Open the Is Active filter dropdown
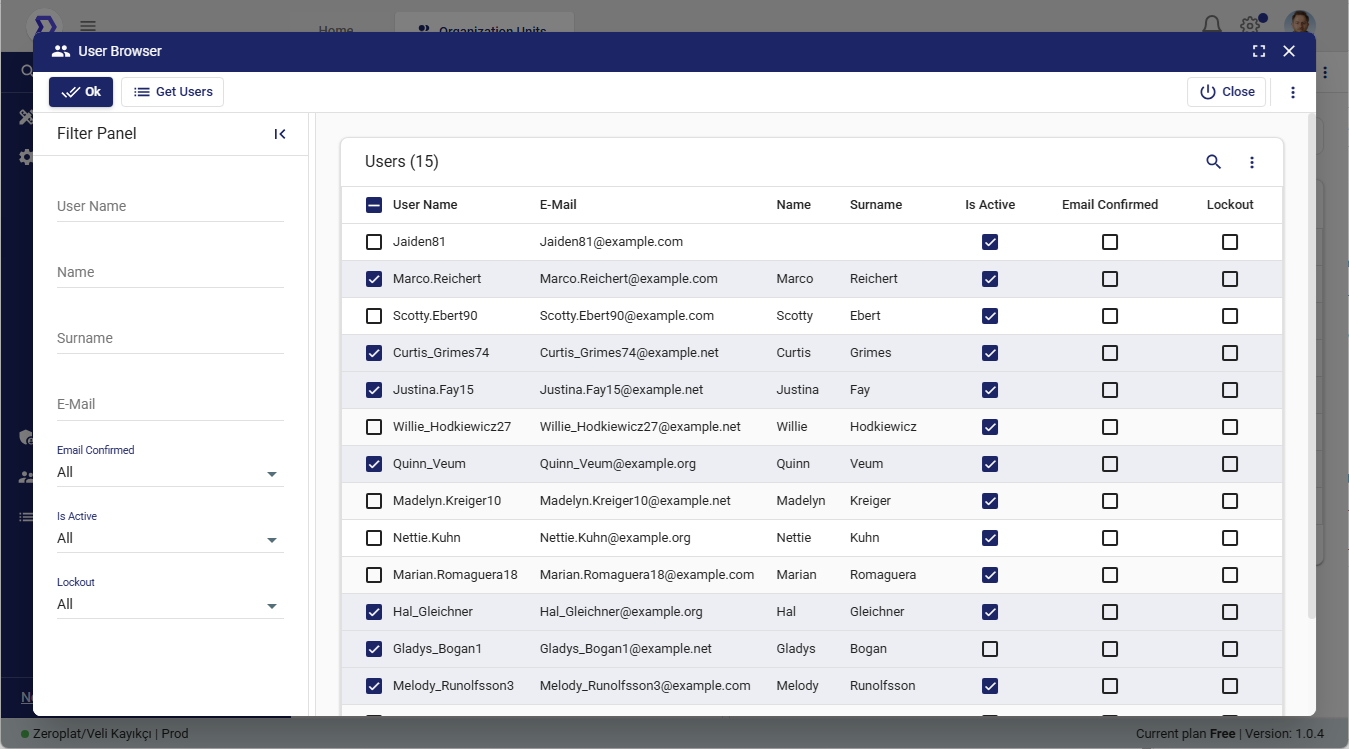 [170, 539]
